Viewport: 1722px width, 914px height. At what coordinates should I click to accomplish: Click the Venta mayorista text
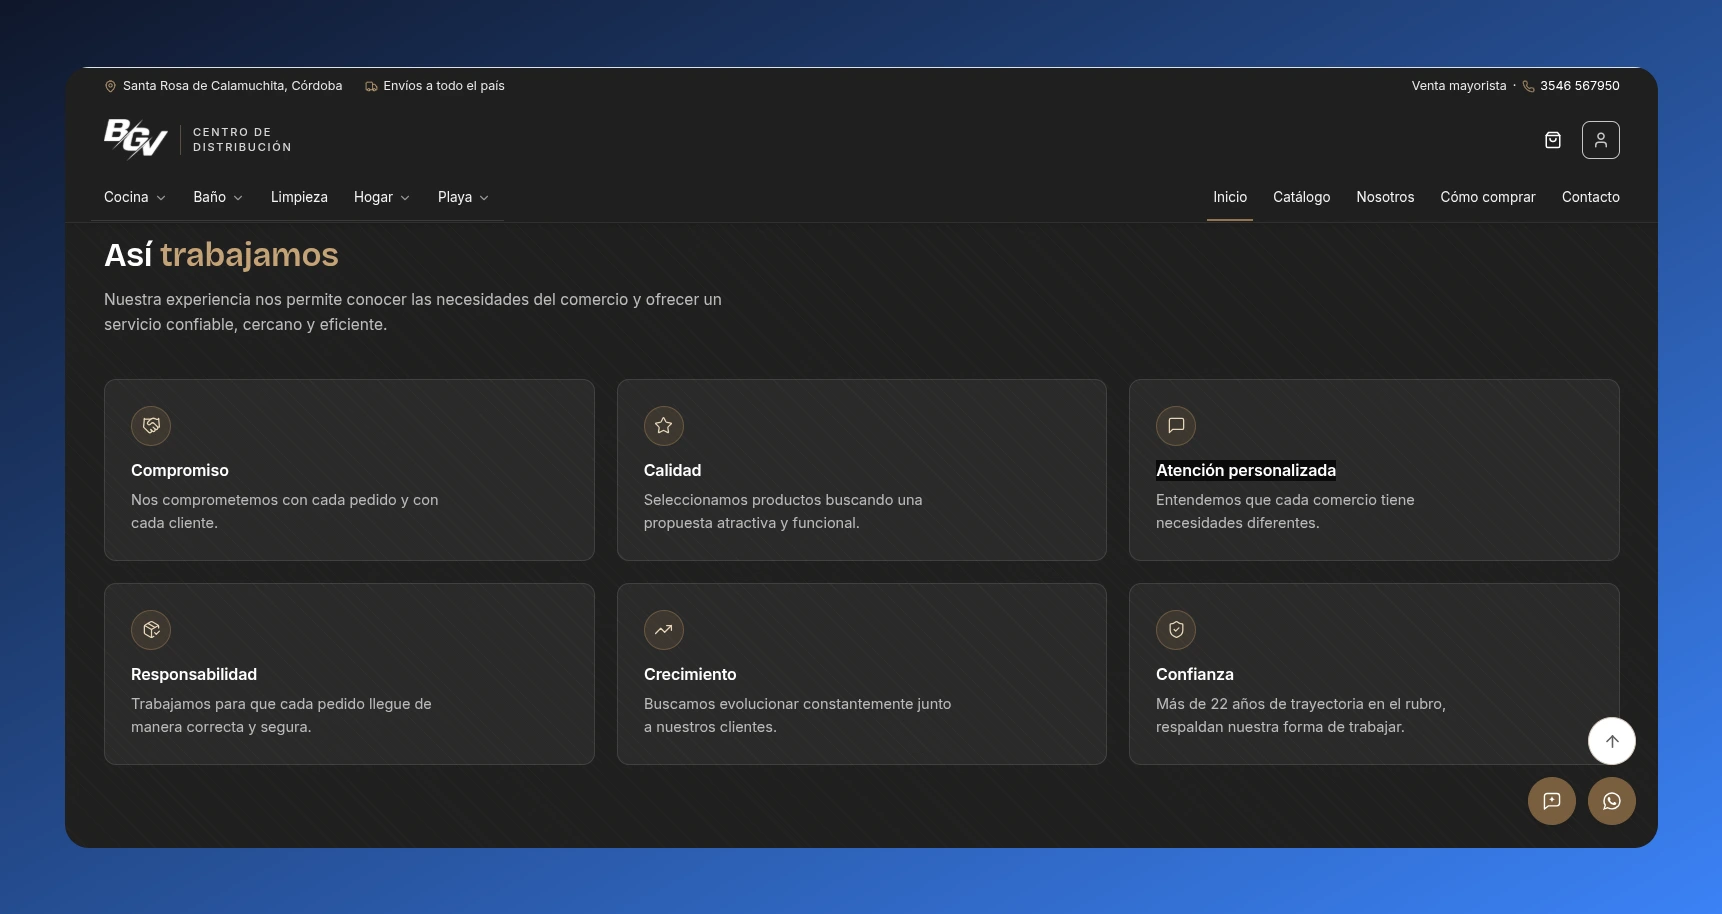pos(1459,86)
